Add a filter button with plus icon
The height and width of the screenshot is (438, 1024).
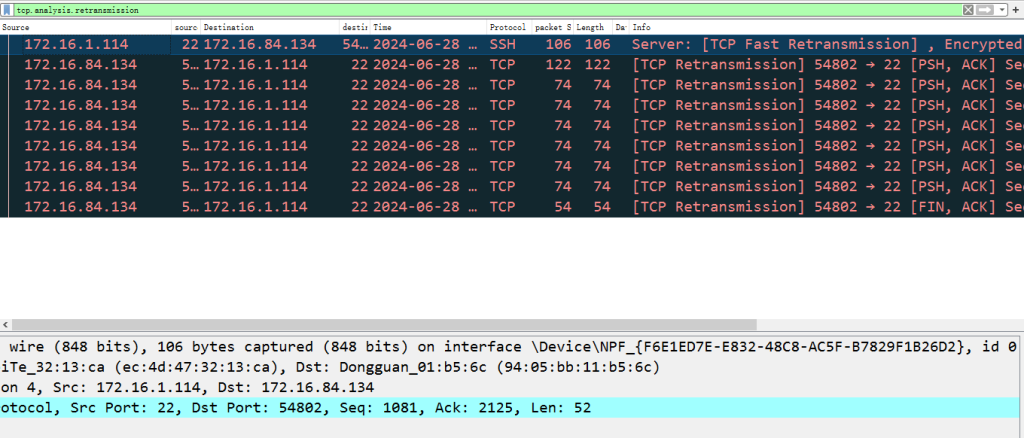click(1015, 9)
